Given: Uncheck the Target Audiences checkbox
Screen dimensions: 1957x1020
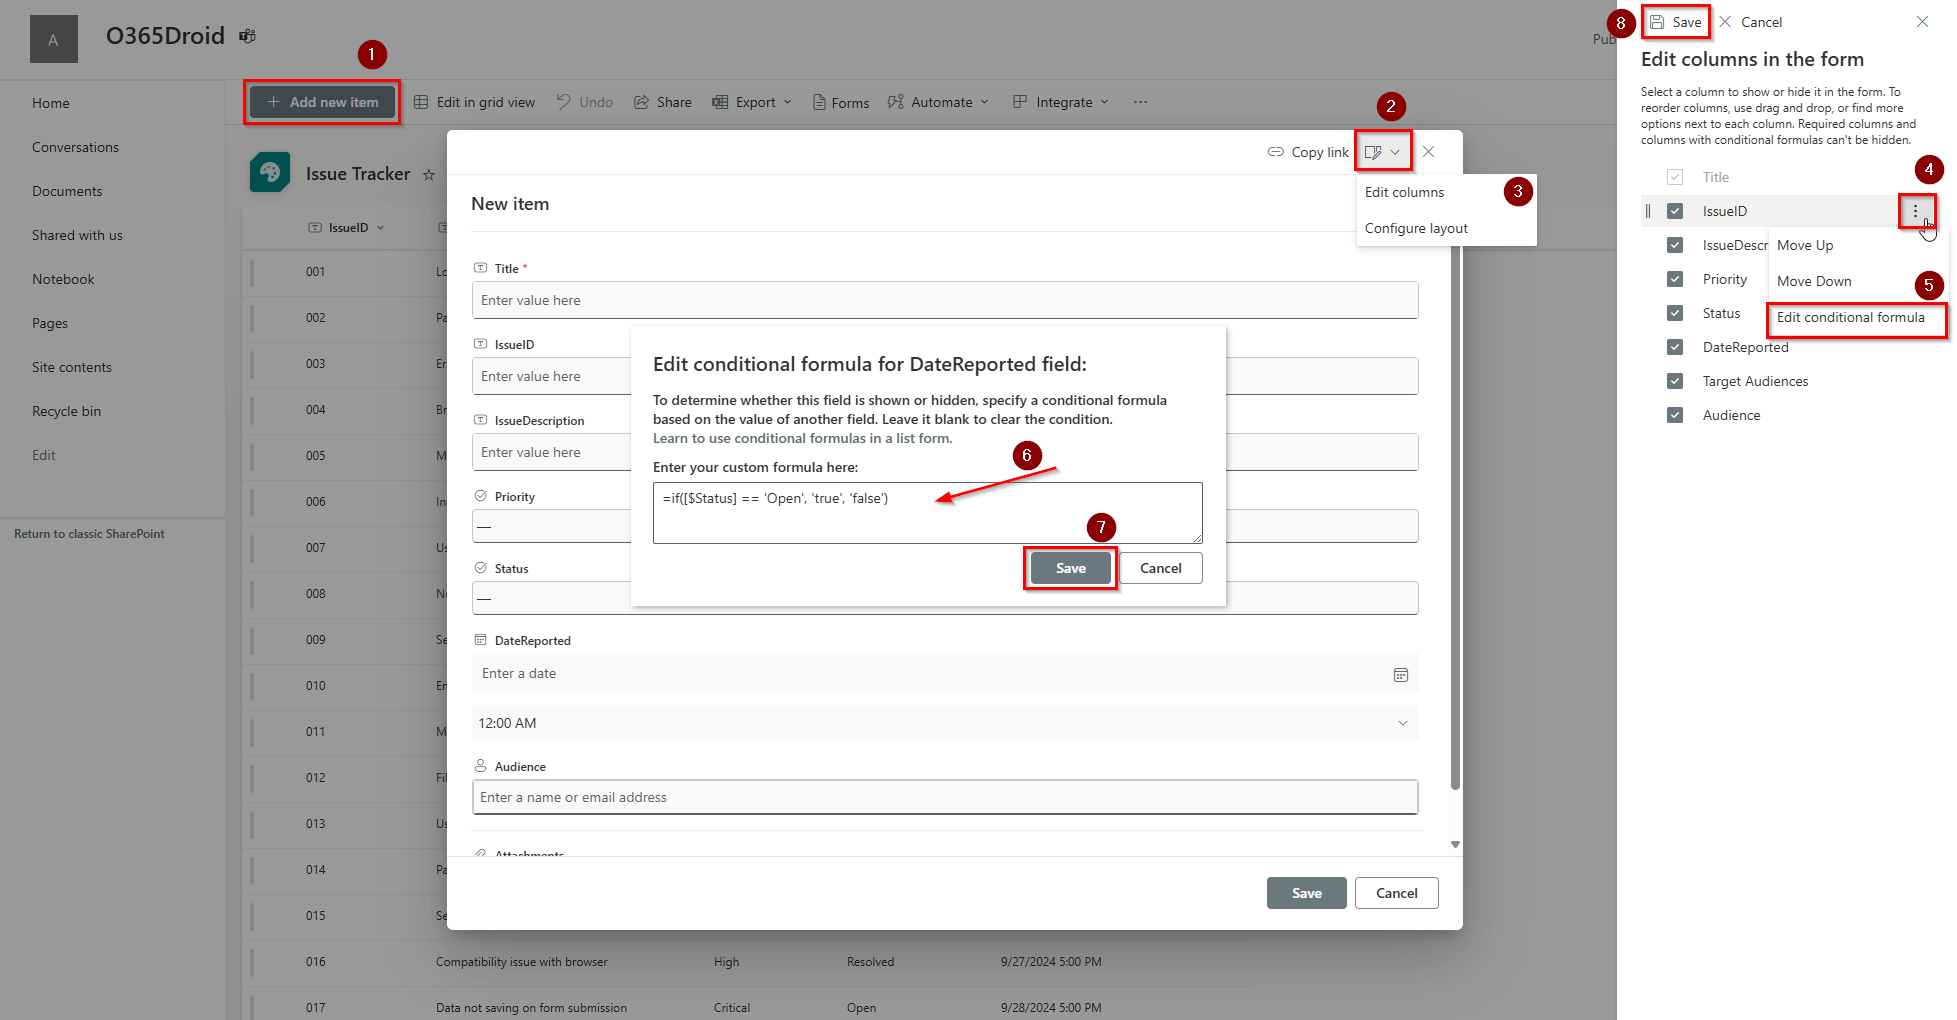Looking at the screenshot, I should click(x=1675, y=381).
